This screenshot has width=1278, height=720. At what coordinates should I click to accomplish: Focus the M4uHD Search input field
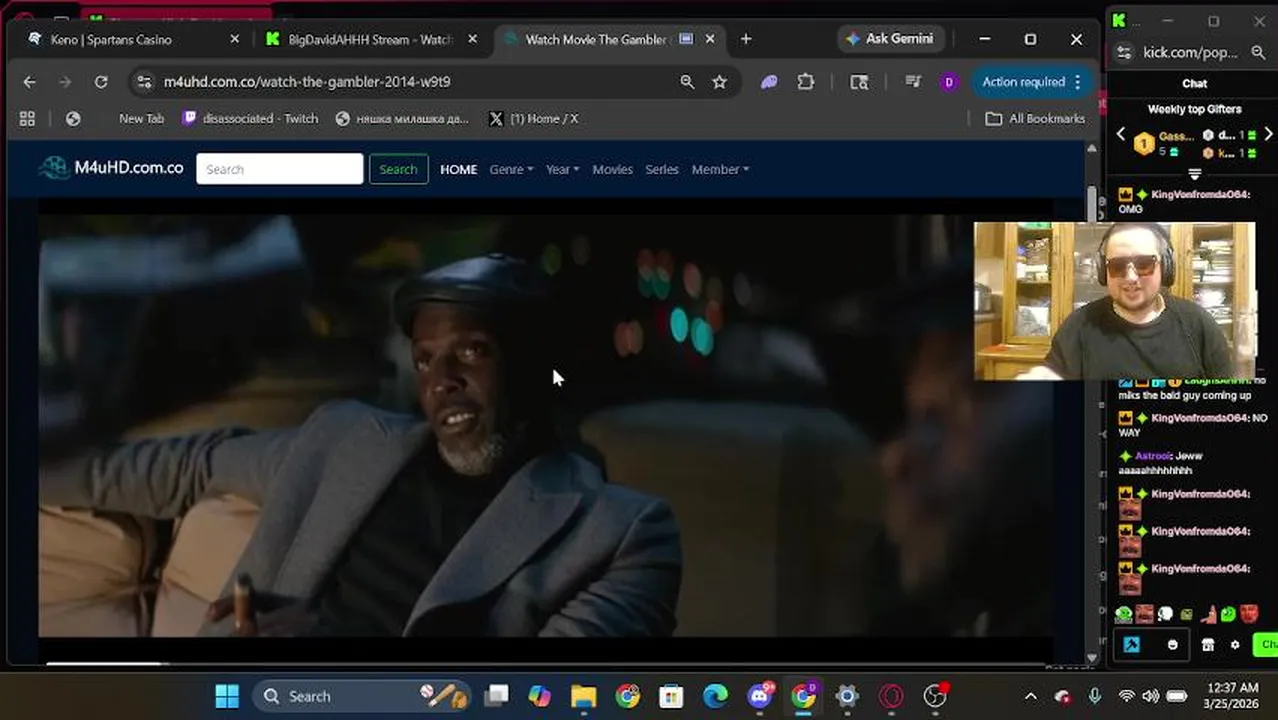click(280, 169)
